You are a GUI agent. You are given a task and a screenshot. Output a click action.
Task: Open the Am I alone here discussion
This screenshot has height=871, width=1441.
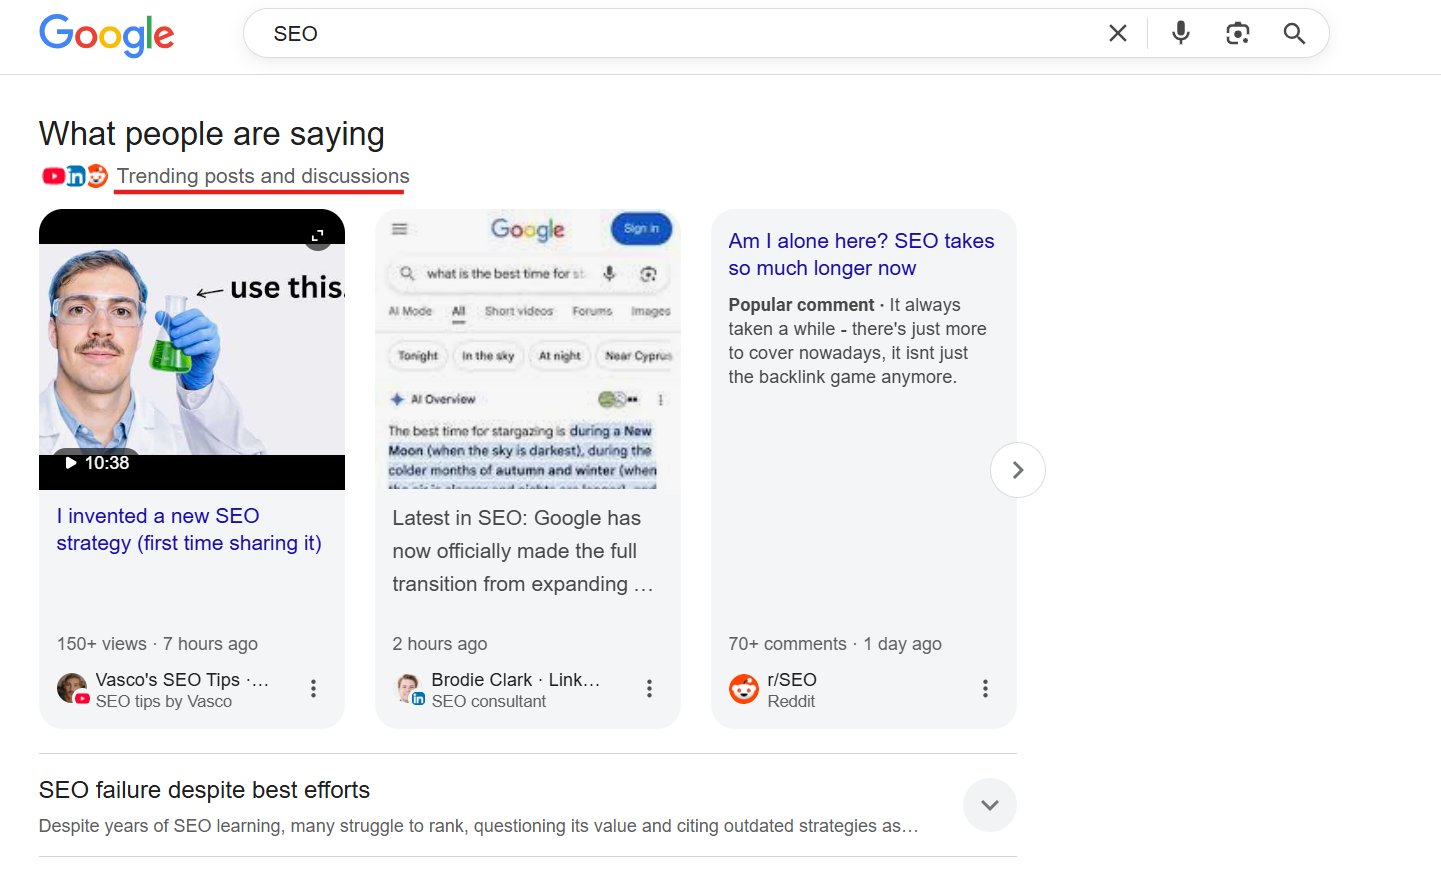tap(861, 254)
